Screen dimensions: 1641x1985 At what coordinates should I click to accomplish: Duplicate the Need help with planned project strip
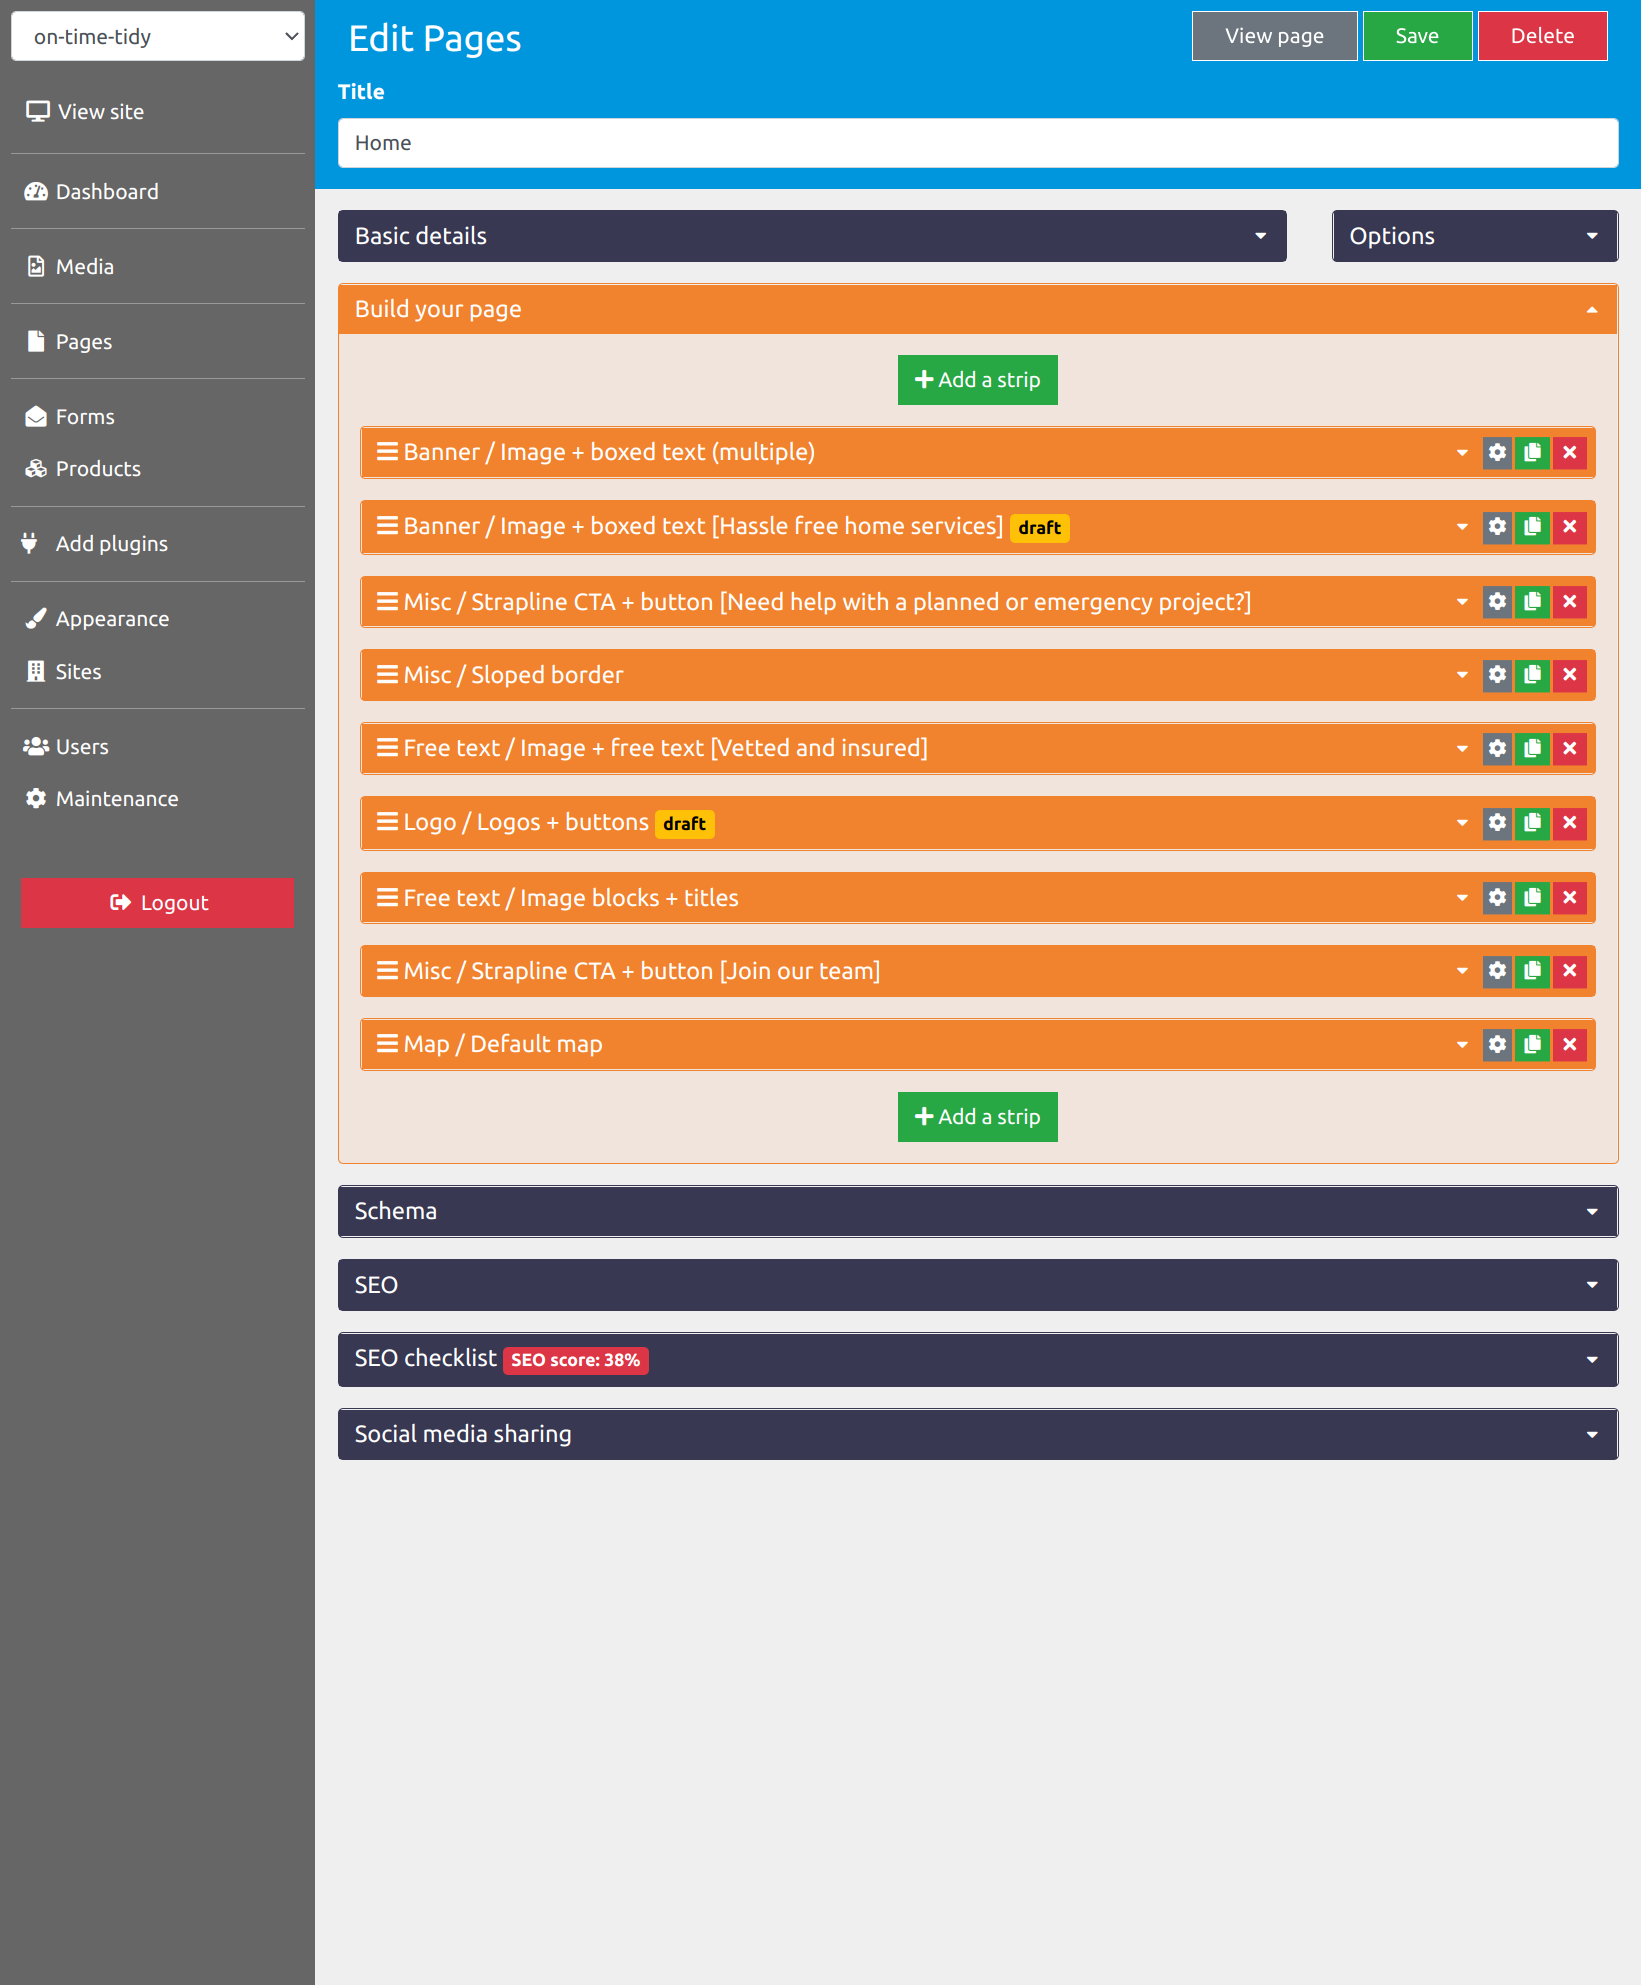(1532, 602)
